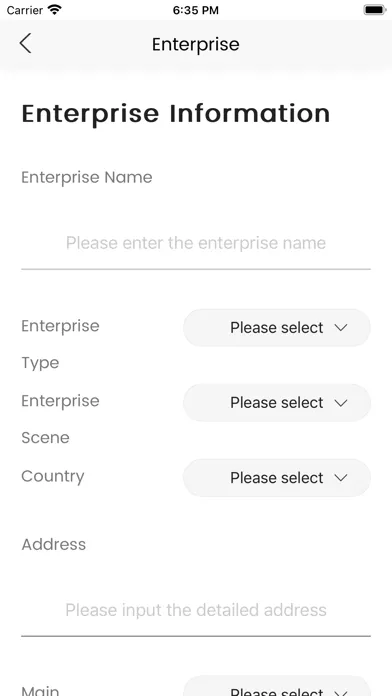Click the Enterprise Type chevron arrow

pyautogui.click(x=341, y=328)
